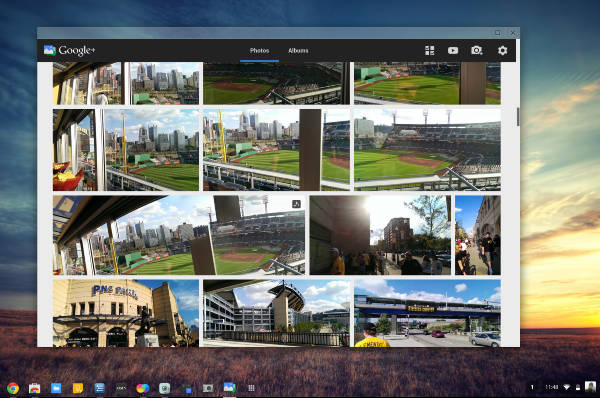This screenshot has height=398, width=600.
Task: Open the gray rounded-square shelf icon
Action: [165, 388]
